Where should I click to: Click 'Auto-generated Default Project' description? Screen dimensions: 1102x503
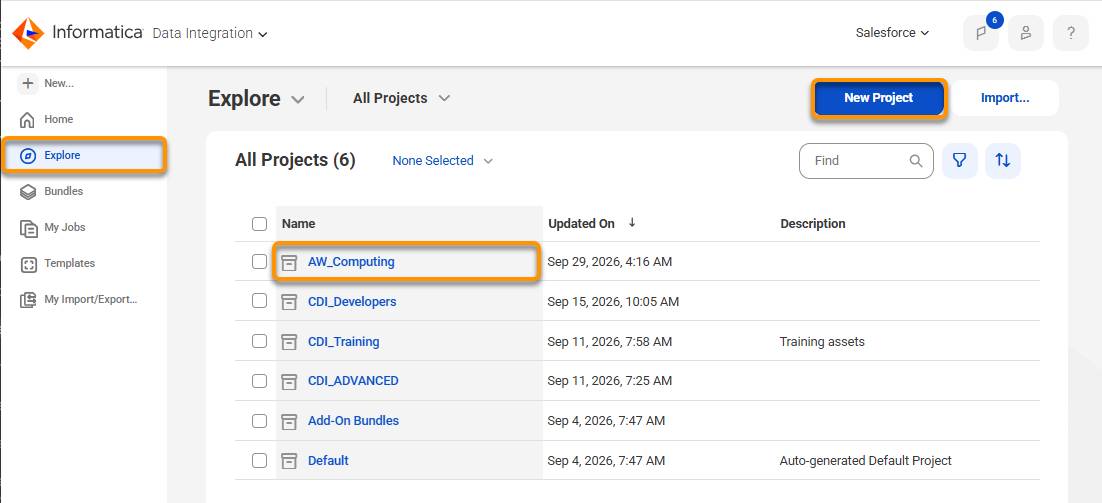coord(866,461)
